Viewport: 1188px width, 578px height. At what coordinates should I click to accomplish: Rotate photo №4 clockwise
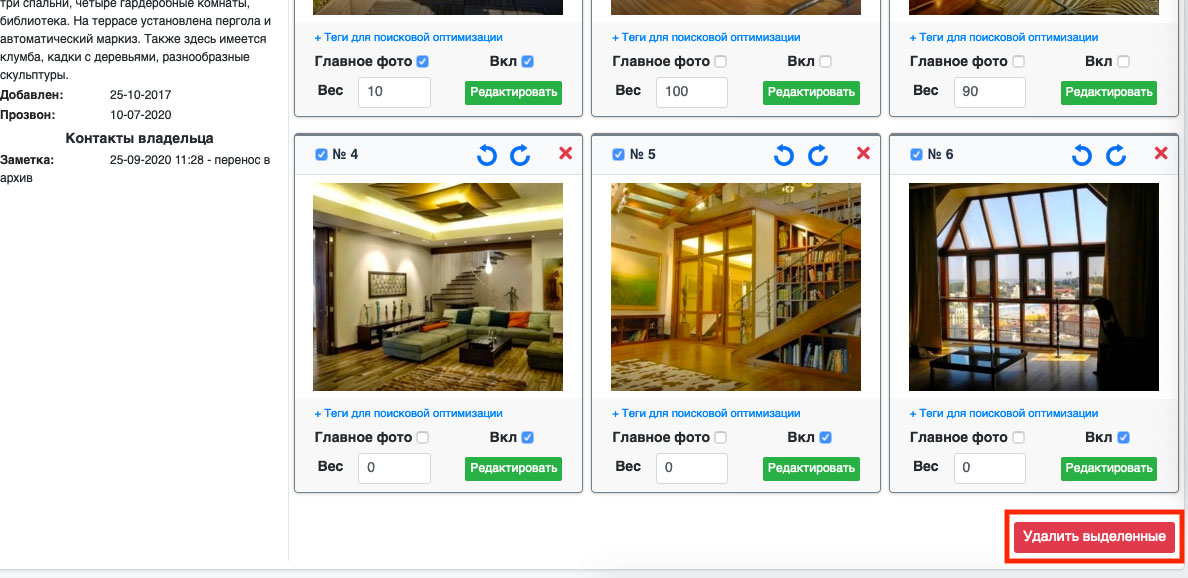520,155
